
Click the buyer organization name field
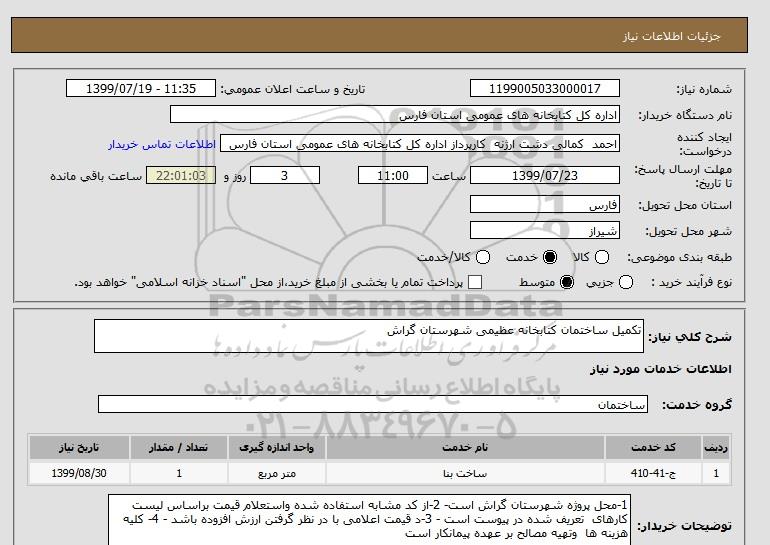click(395, 115)
